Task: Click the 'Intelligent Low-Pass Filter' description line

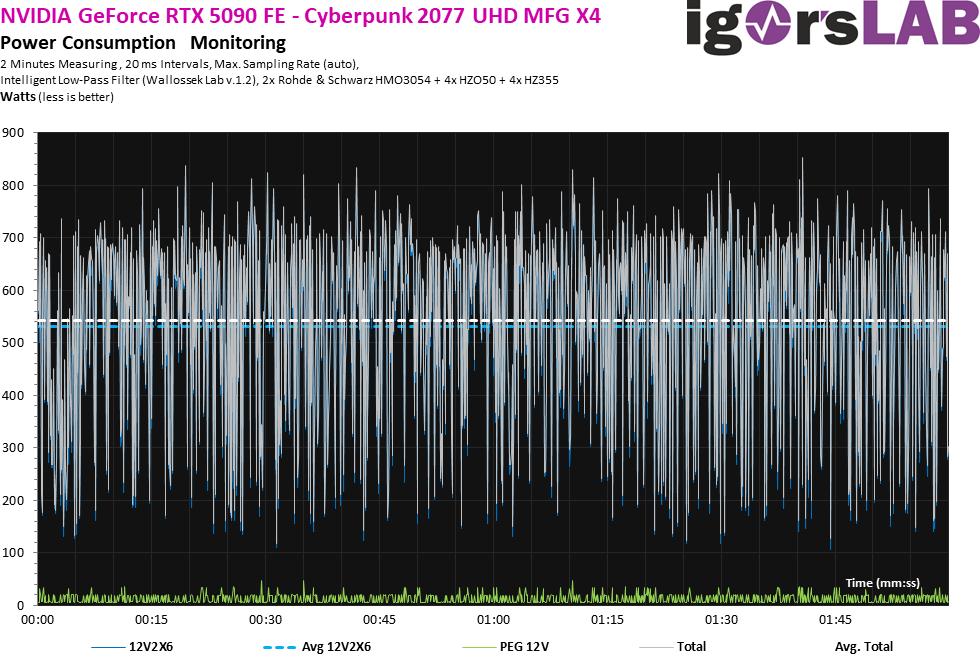Action: (279, 80)
